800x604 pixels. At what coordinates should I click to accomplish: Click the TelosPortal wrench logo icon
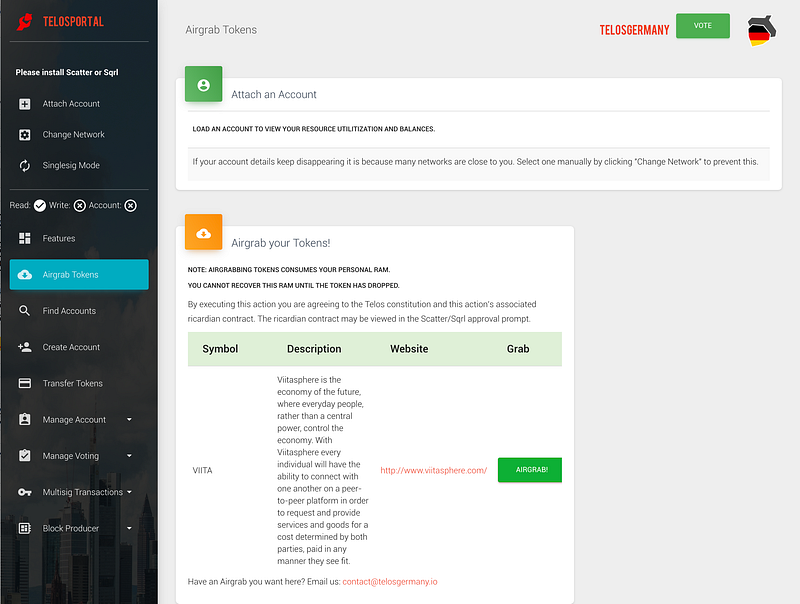pos(24,21)
